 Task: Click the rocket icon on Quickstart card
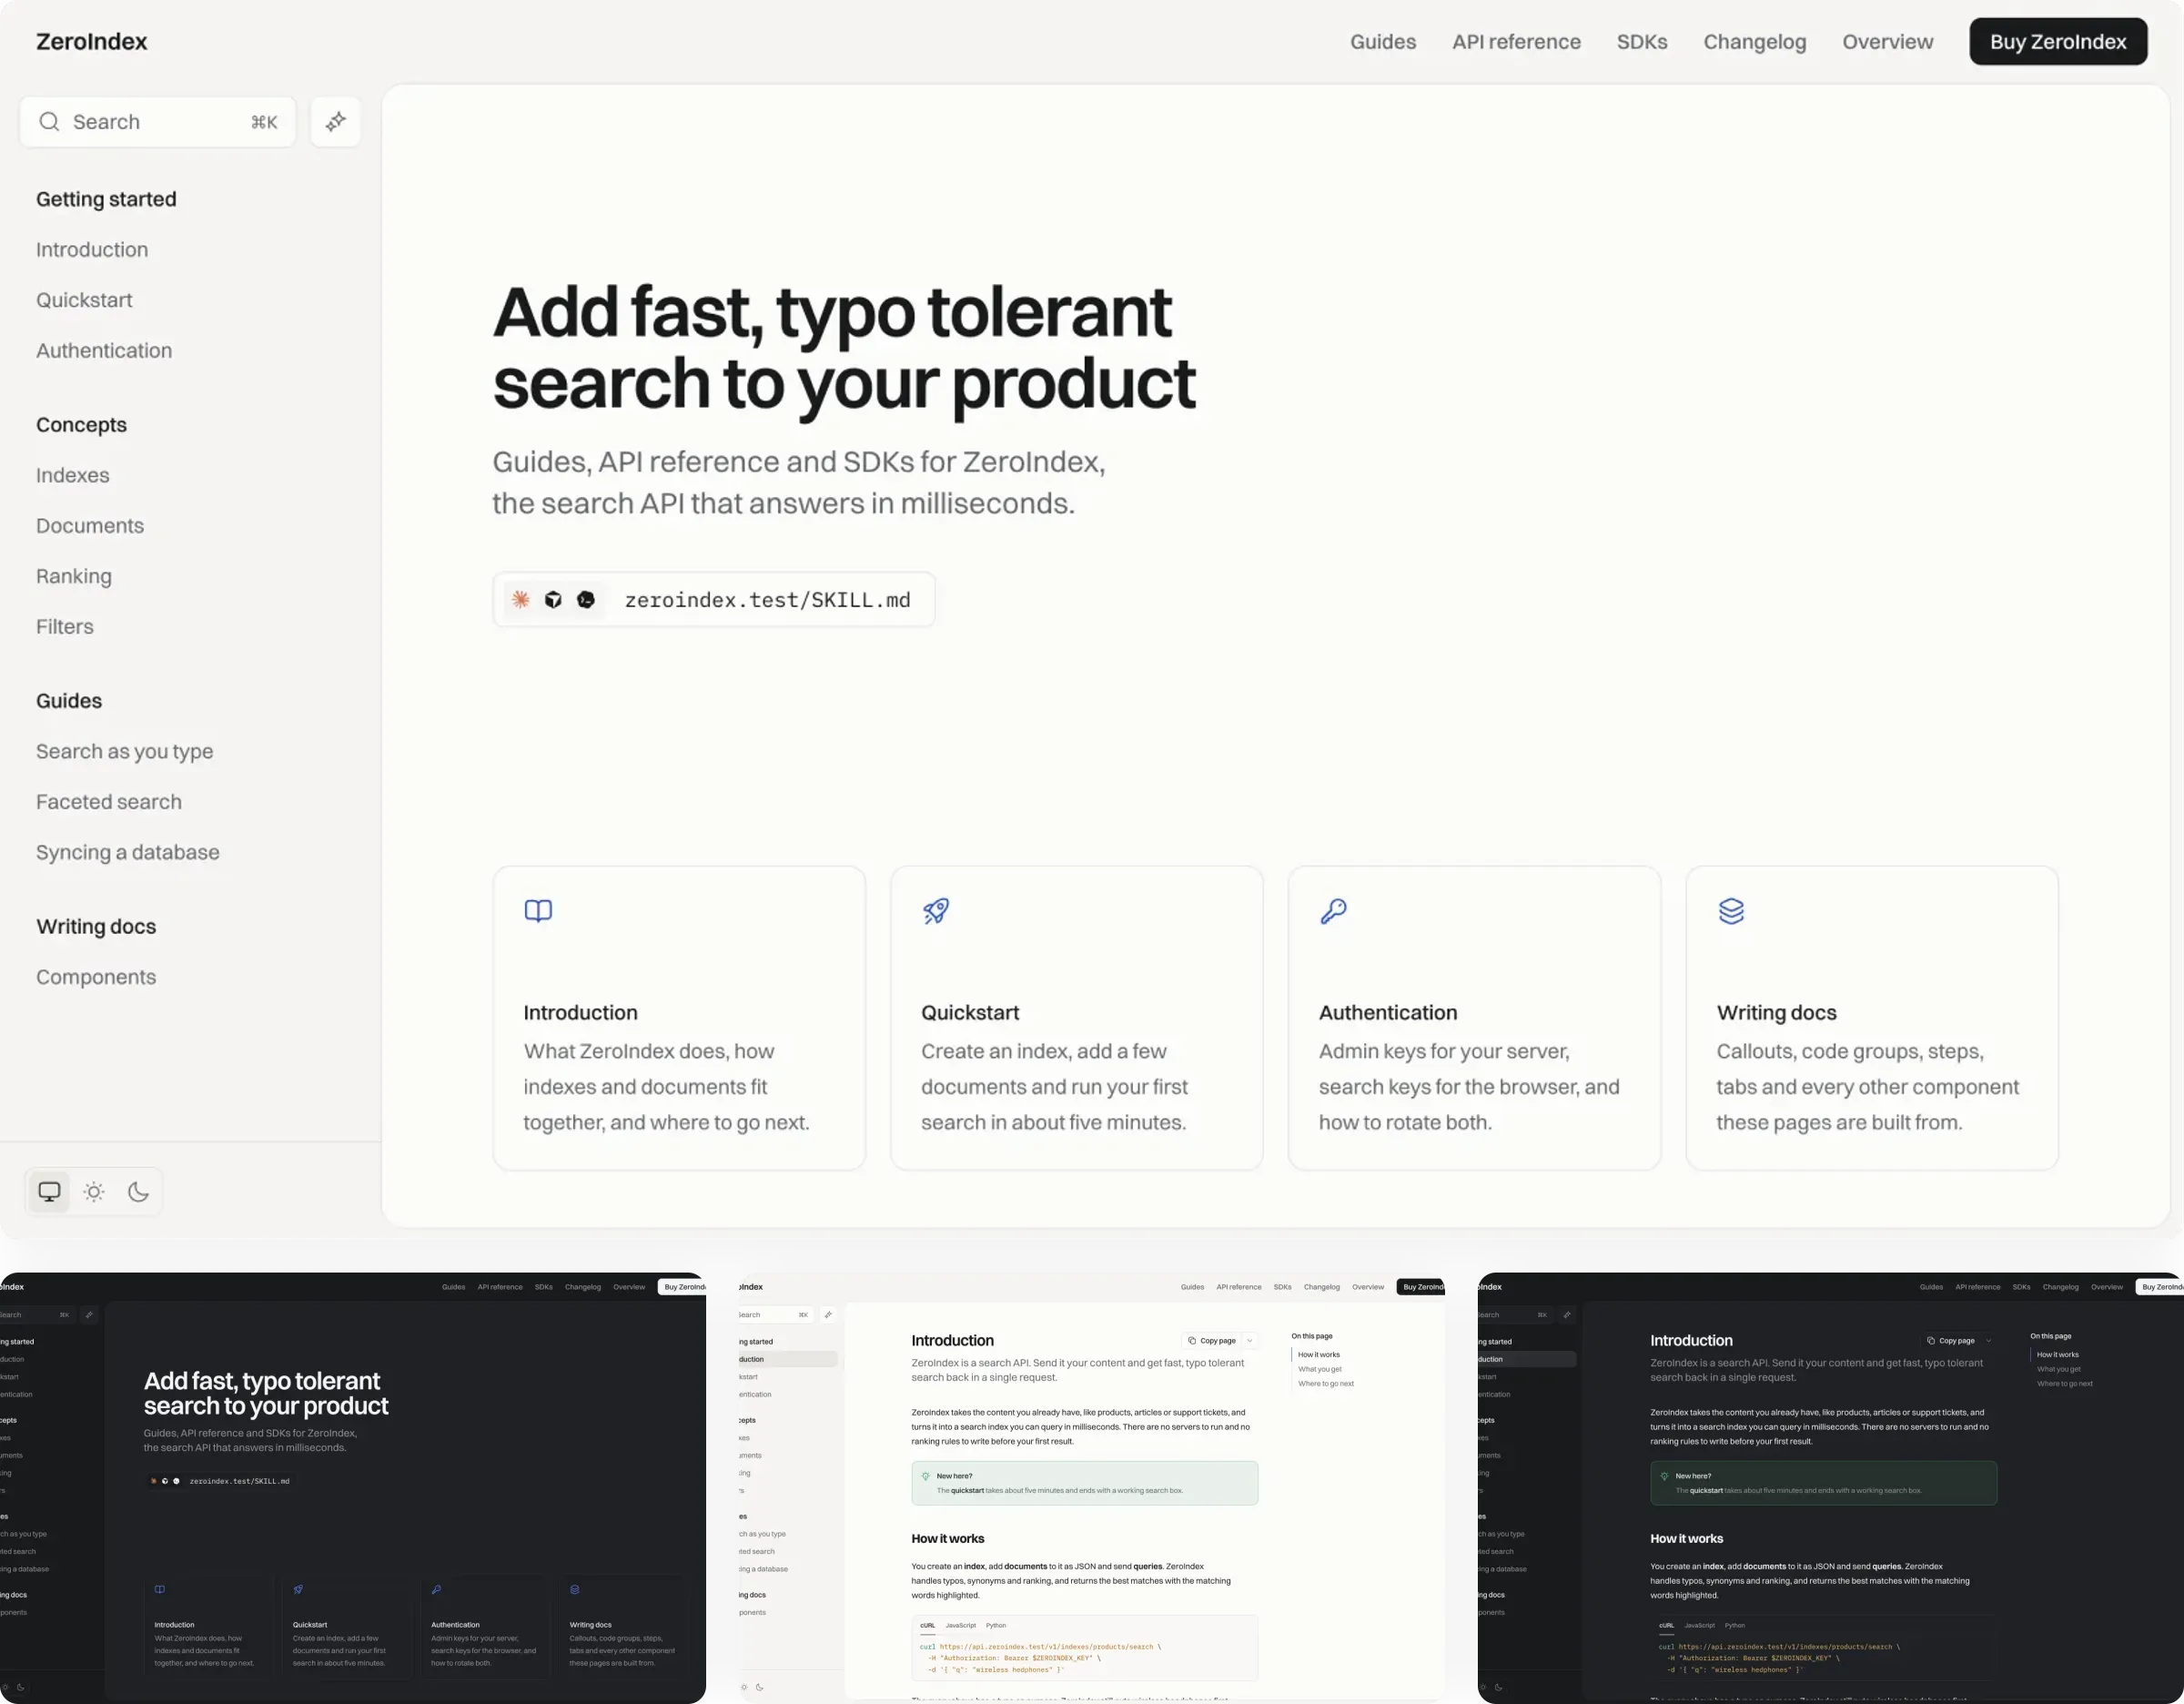[x=936, y=911]
